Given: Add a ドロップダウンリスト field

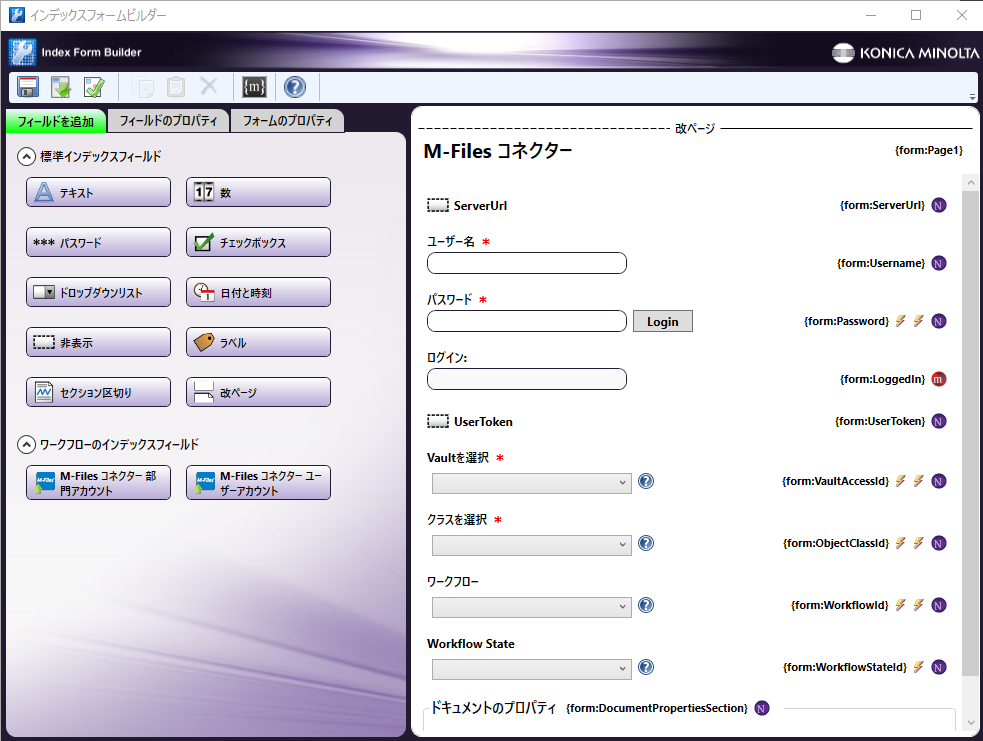Looking at the screenshot, I should pos(98,292).
